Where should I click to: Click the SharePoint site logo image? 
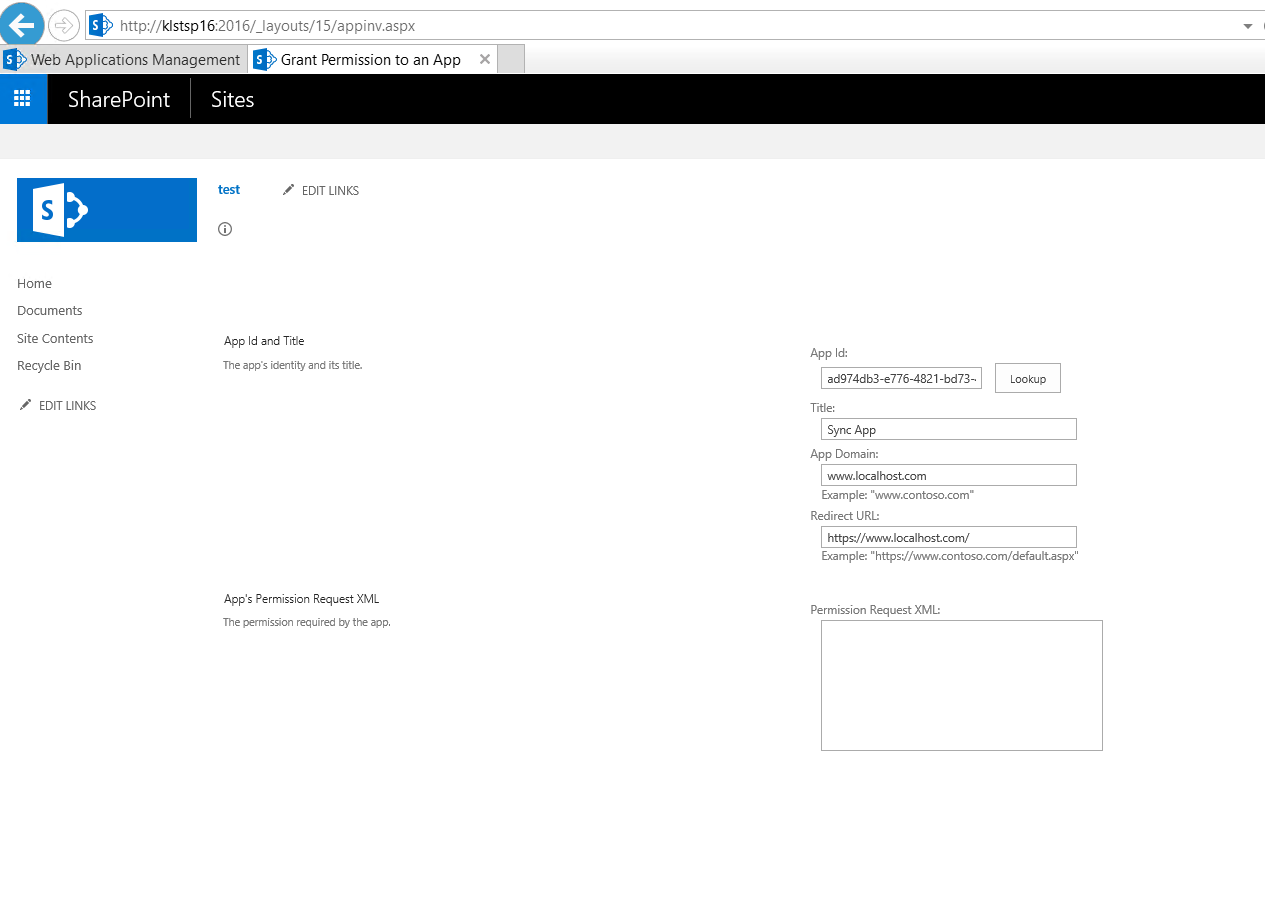click(x=107, y=210)
